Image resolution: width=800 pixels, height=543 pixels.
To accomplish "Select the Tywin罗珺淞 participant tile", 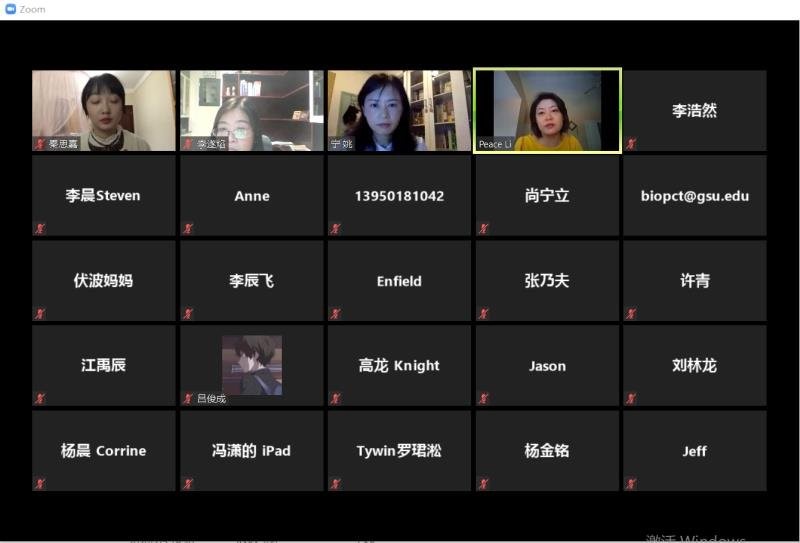I will click(x=399, y=451).
